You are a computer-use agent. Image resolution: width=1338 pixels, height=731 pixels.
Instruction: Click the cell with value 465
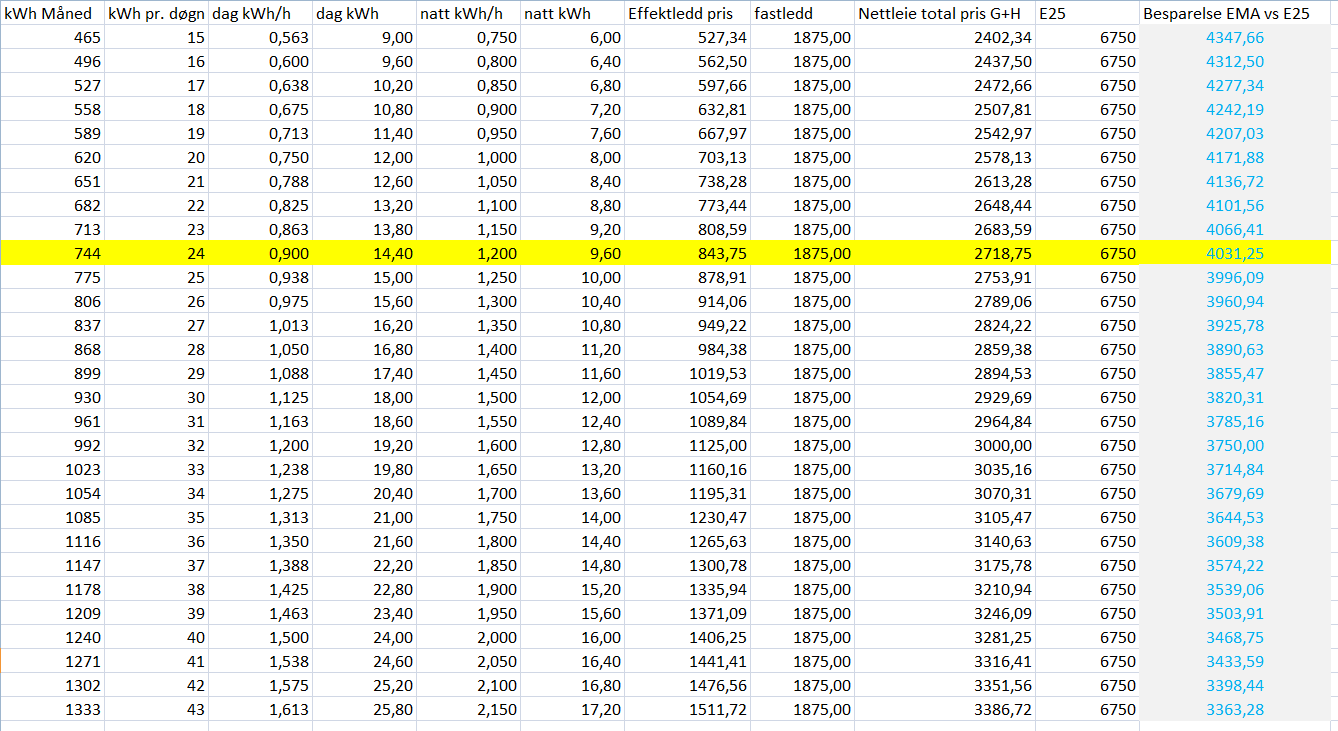pos(52,38)
